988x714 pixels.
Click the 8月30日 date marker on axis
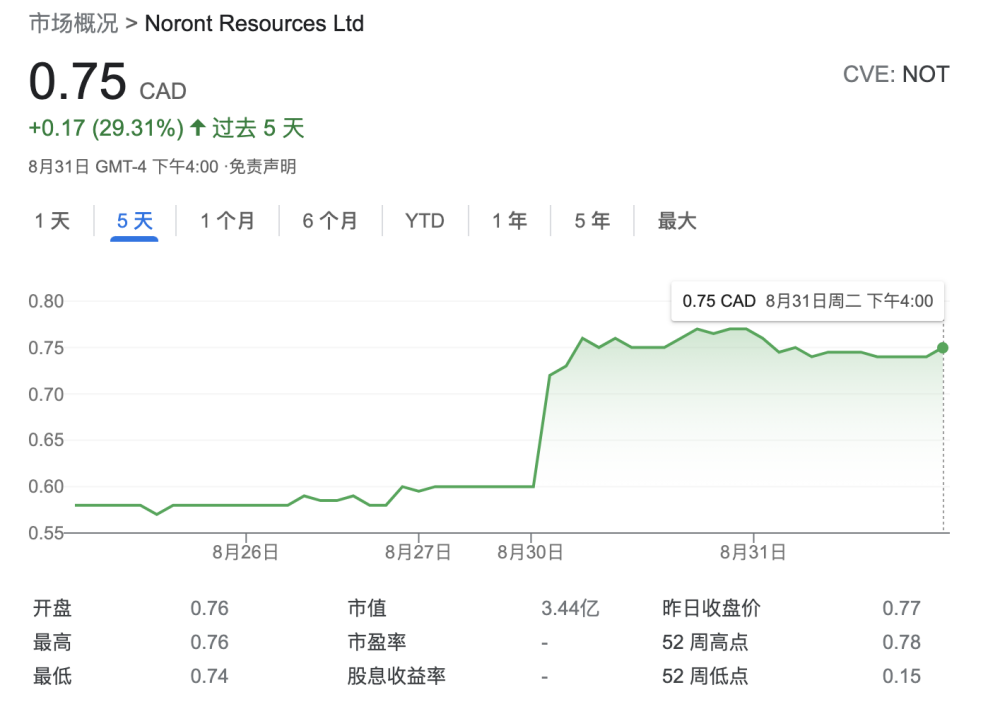(x=531, y=551)
